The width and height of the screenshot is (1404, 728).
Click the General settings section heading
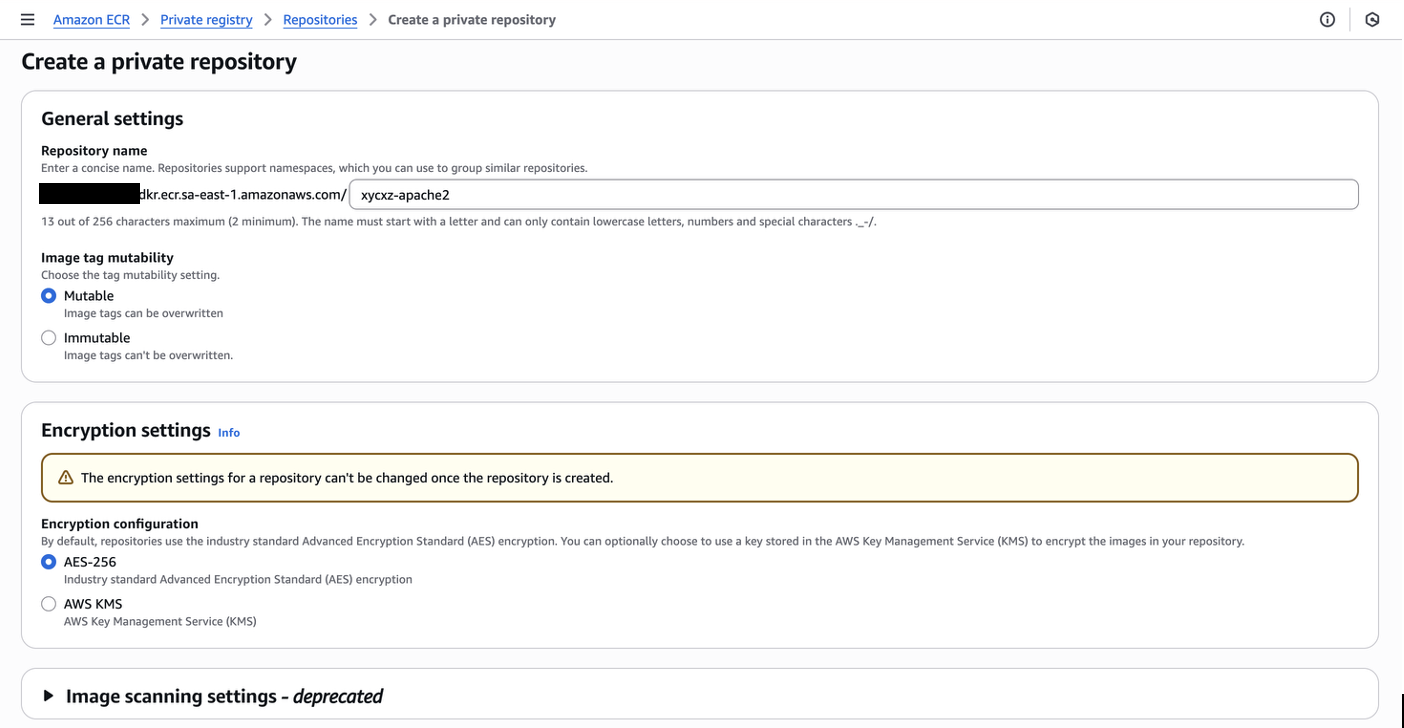tap(111, 118)
